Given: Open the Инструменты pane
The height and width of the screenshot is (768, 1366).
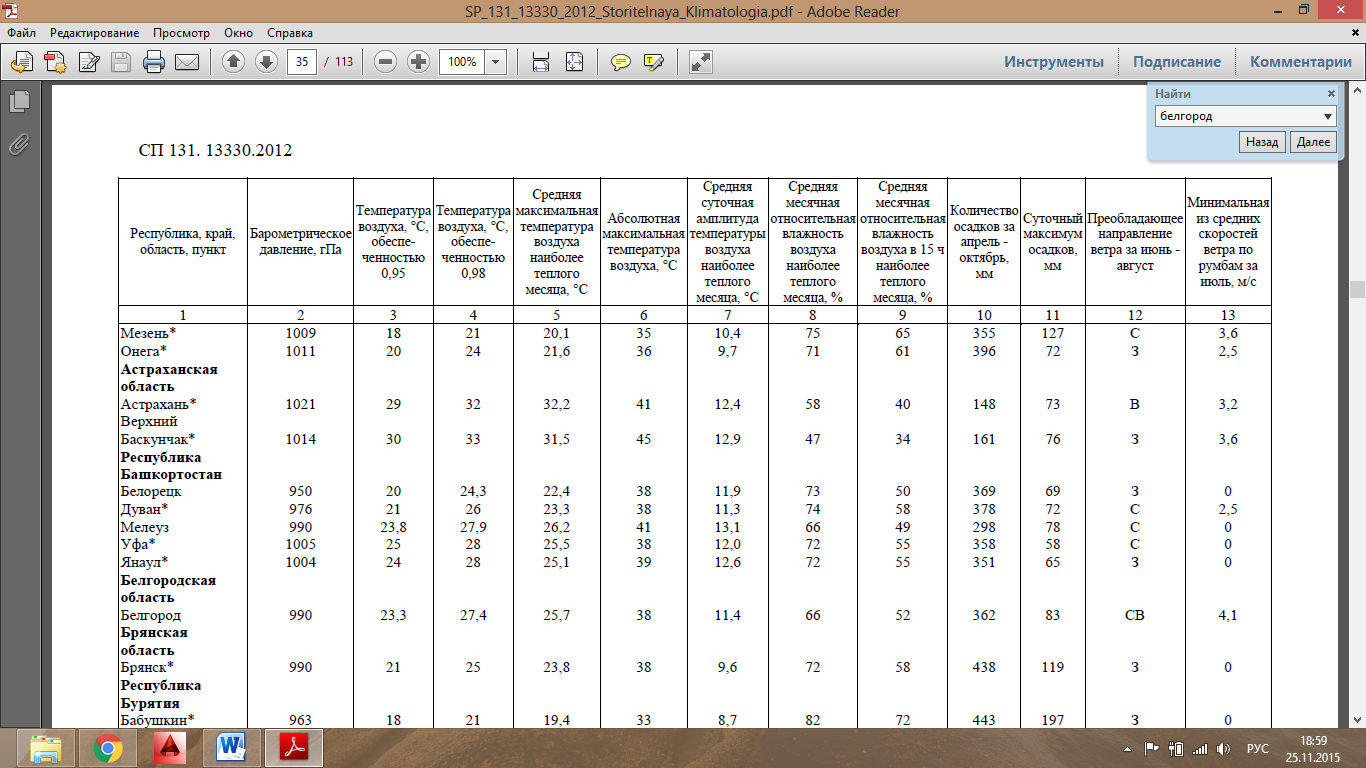Looking at the screenshot, I should point(1054,62).
